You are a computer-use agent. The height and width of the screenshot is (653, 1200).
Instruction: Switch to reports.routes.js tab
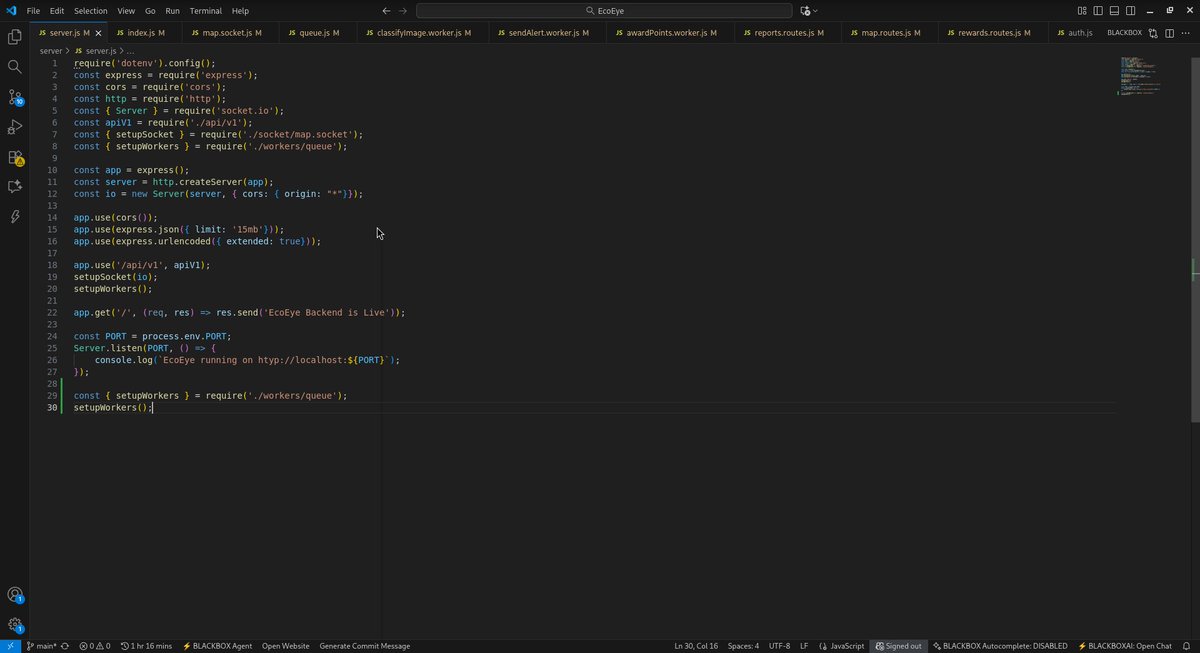789,33
